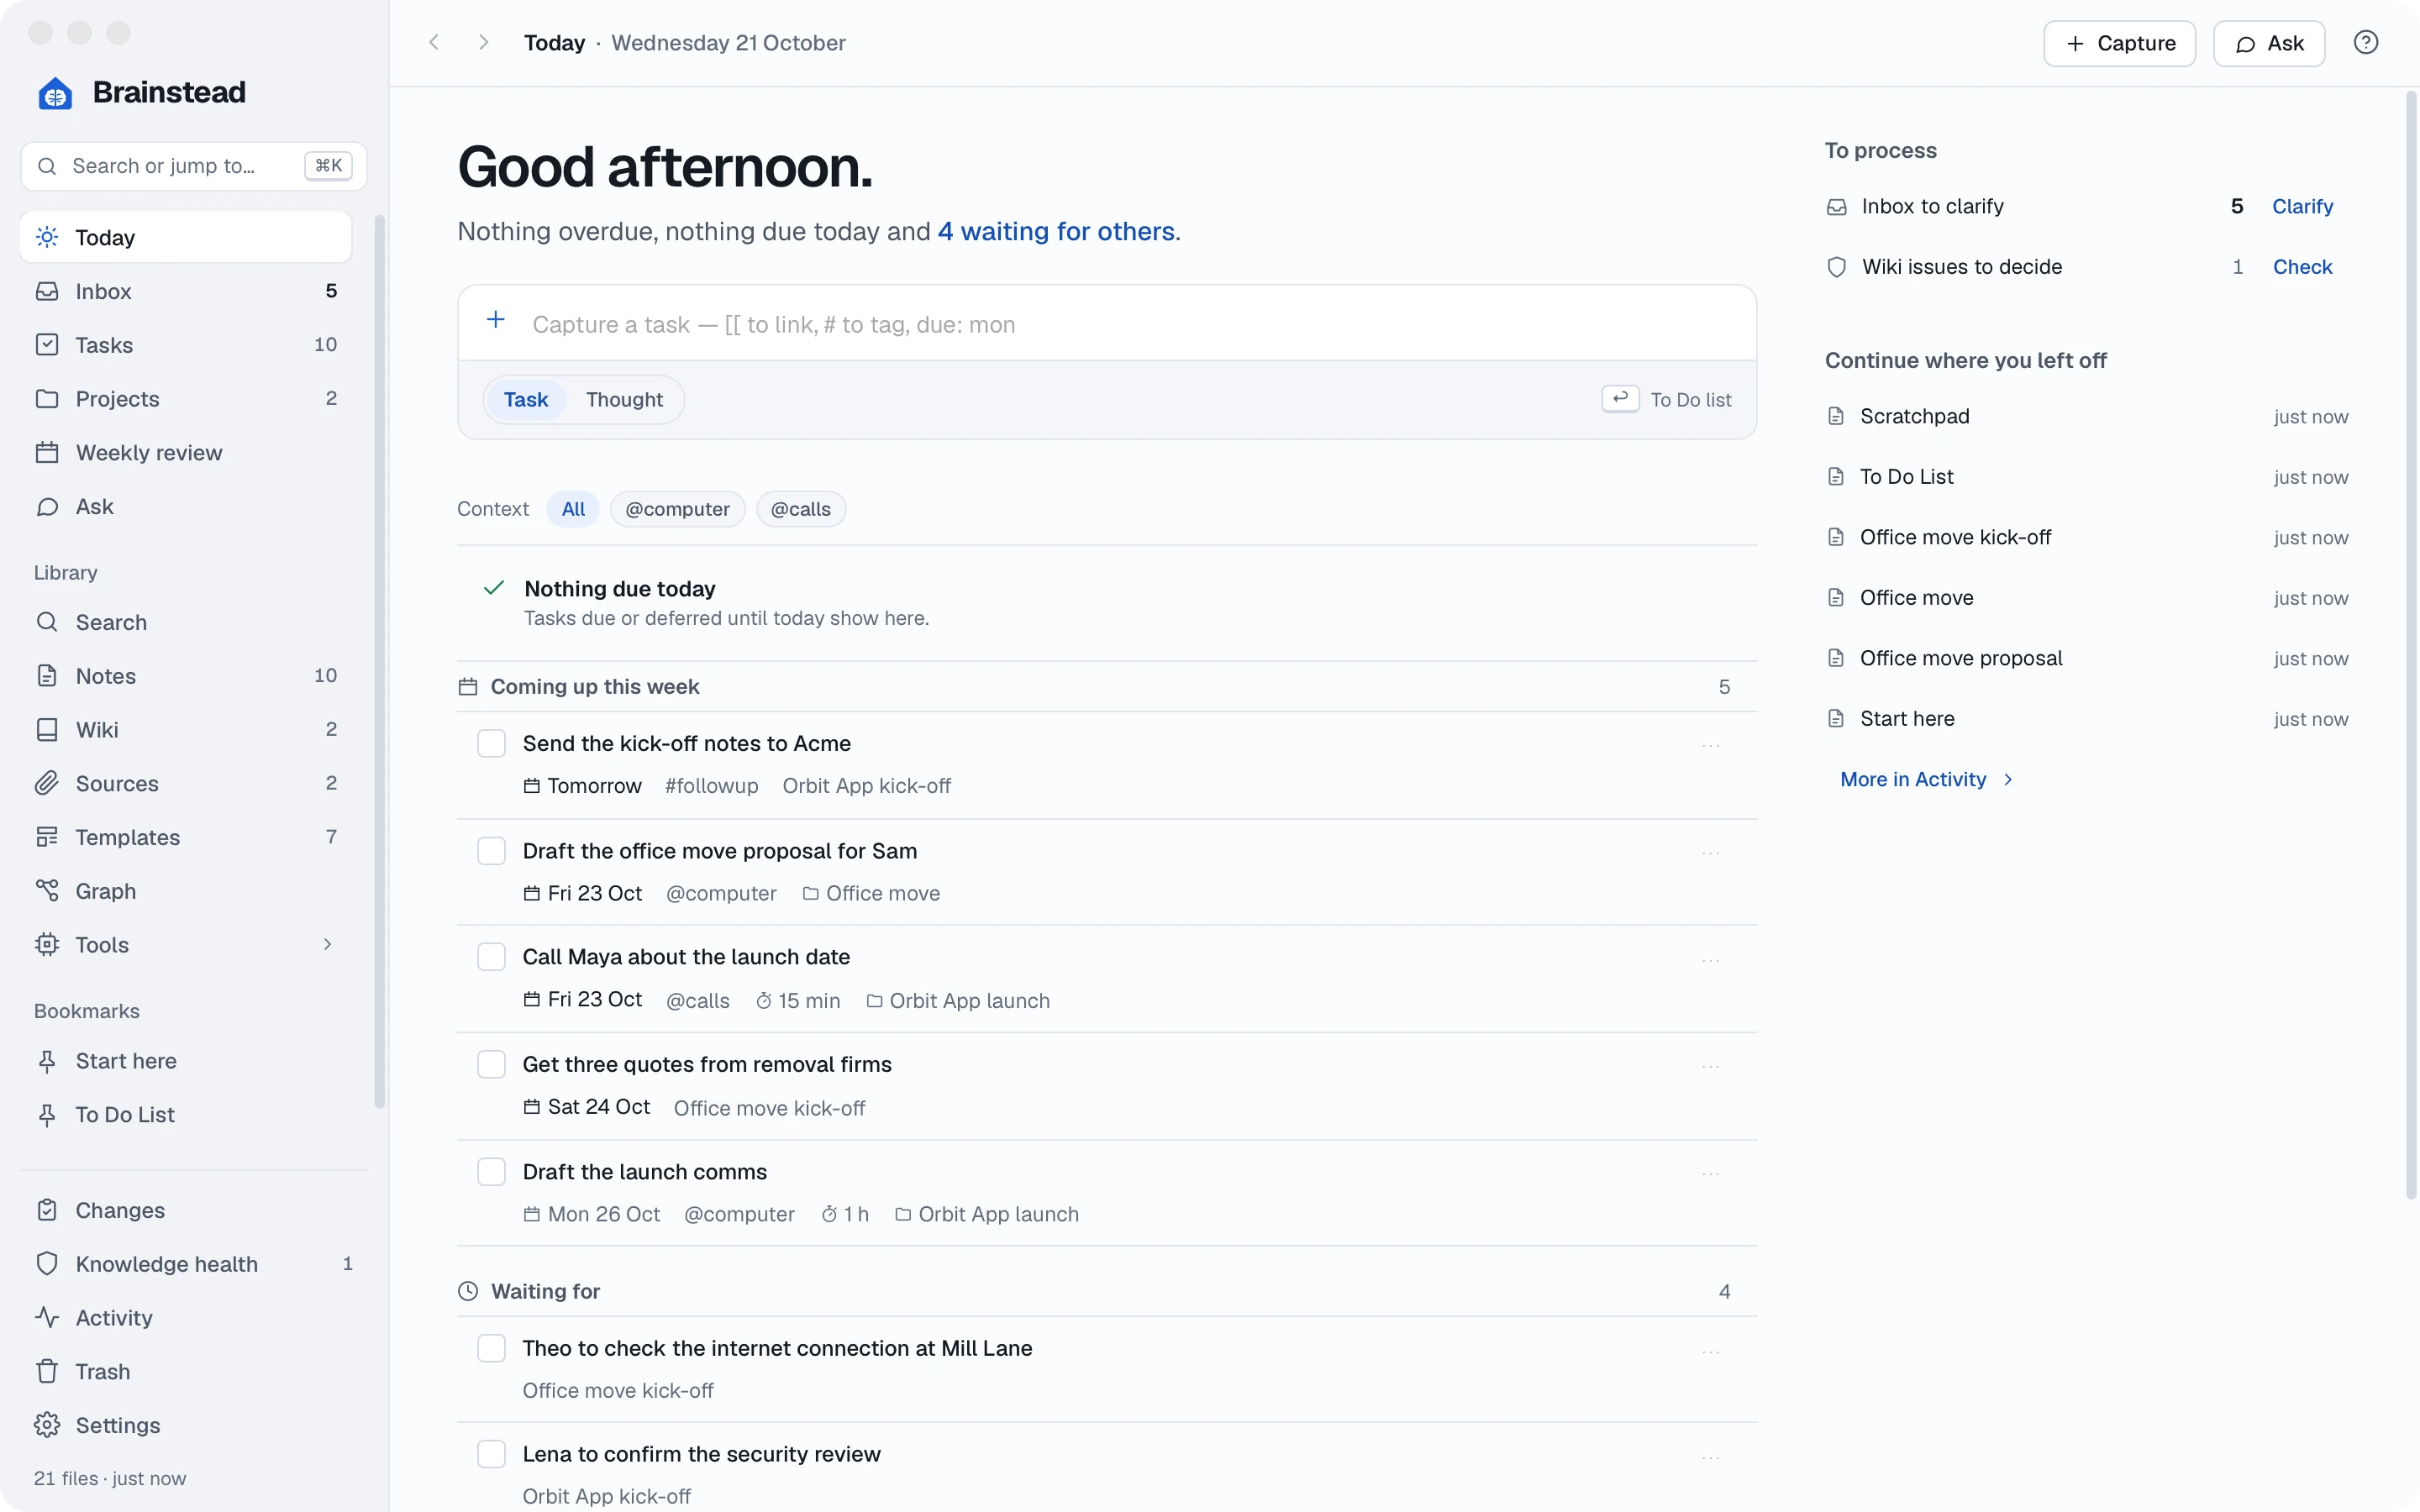Click the main page vertical scrollbar

click(2410, 645)
